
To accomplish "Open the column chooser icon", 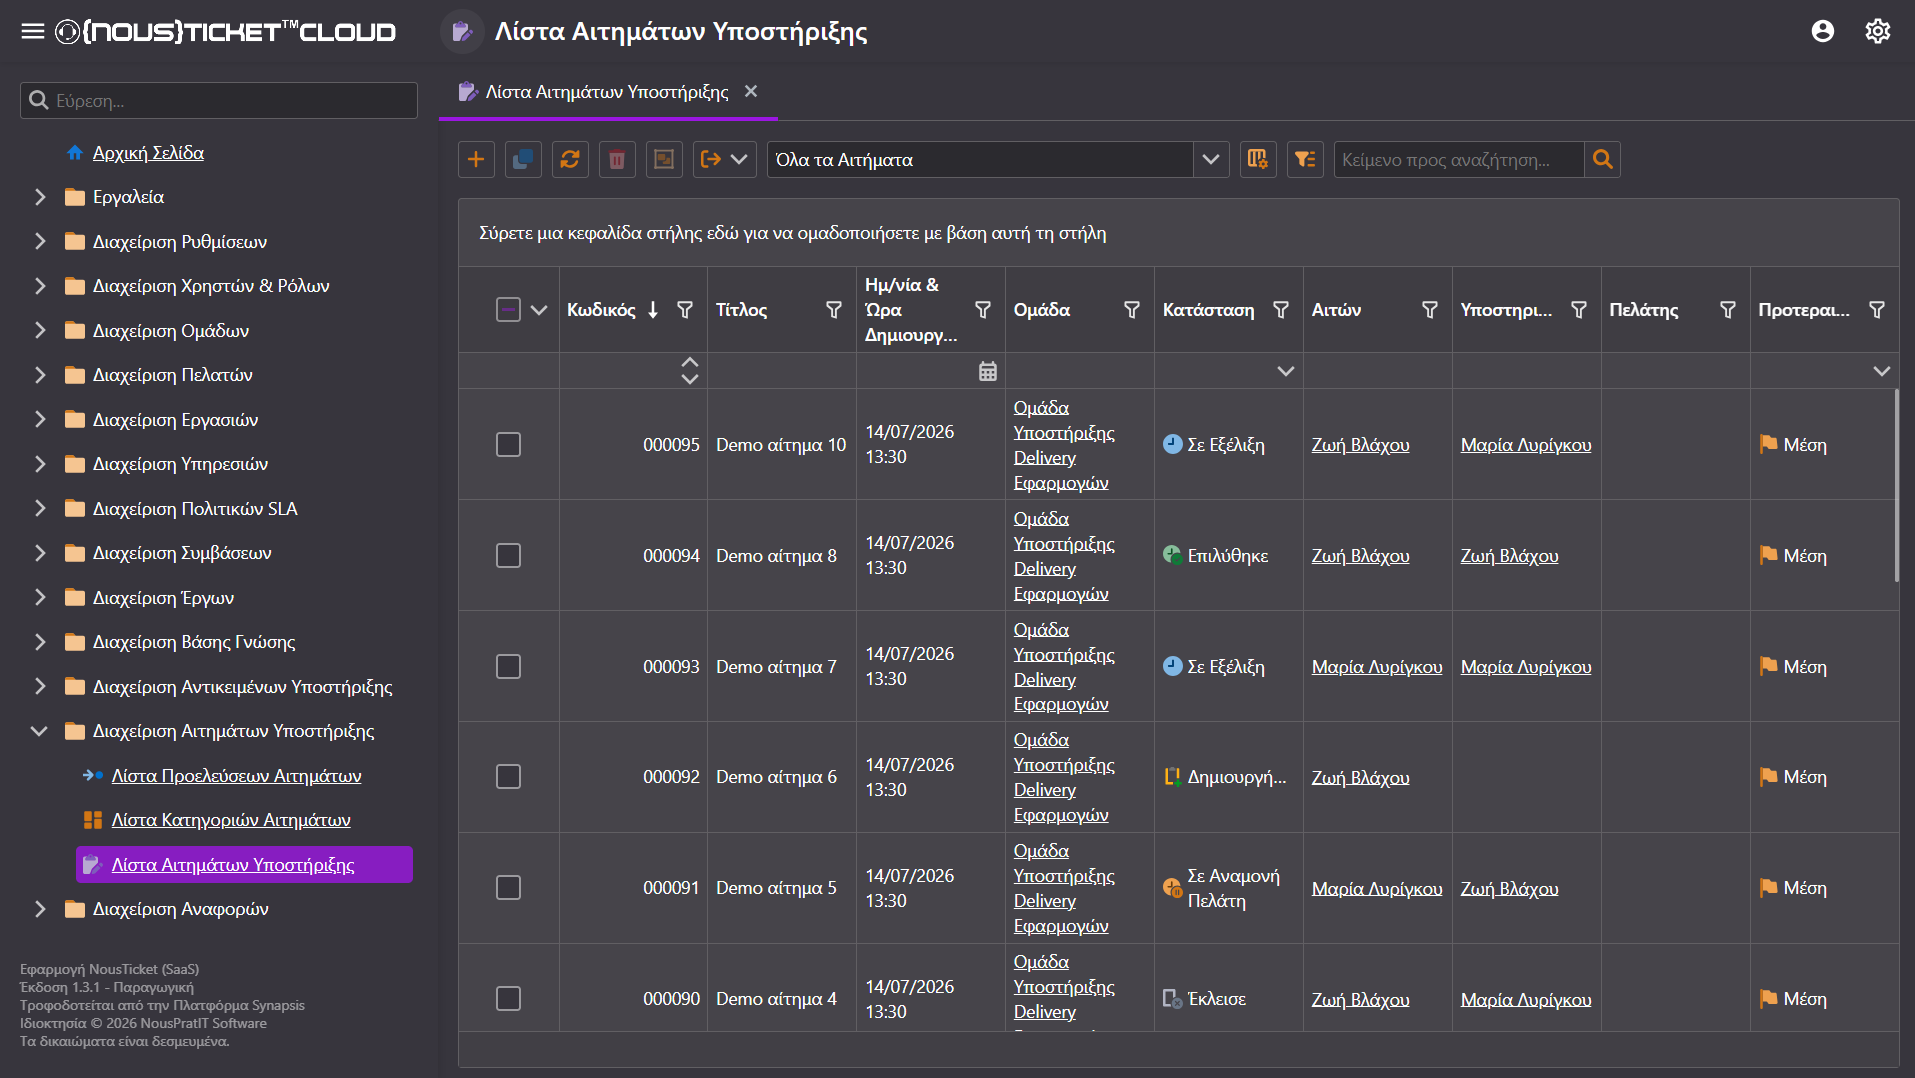I will (1258, 160).
